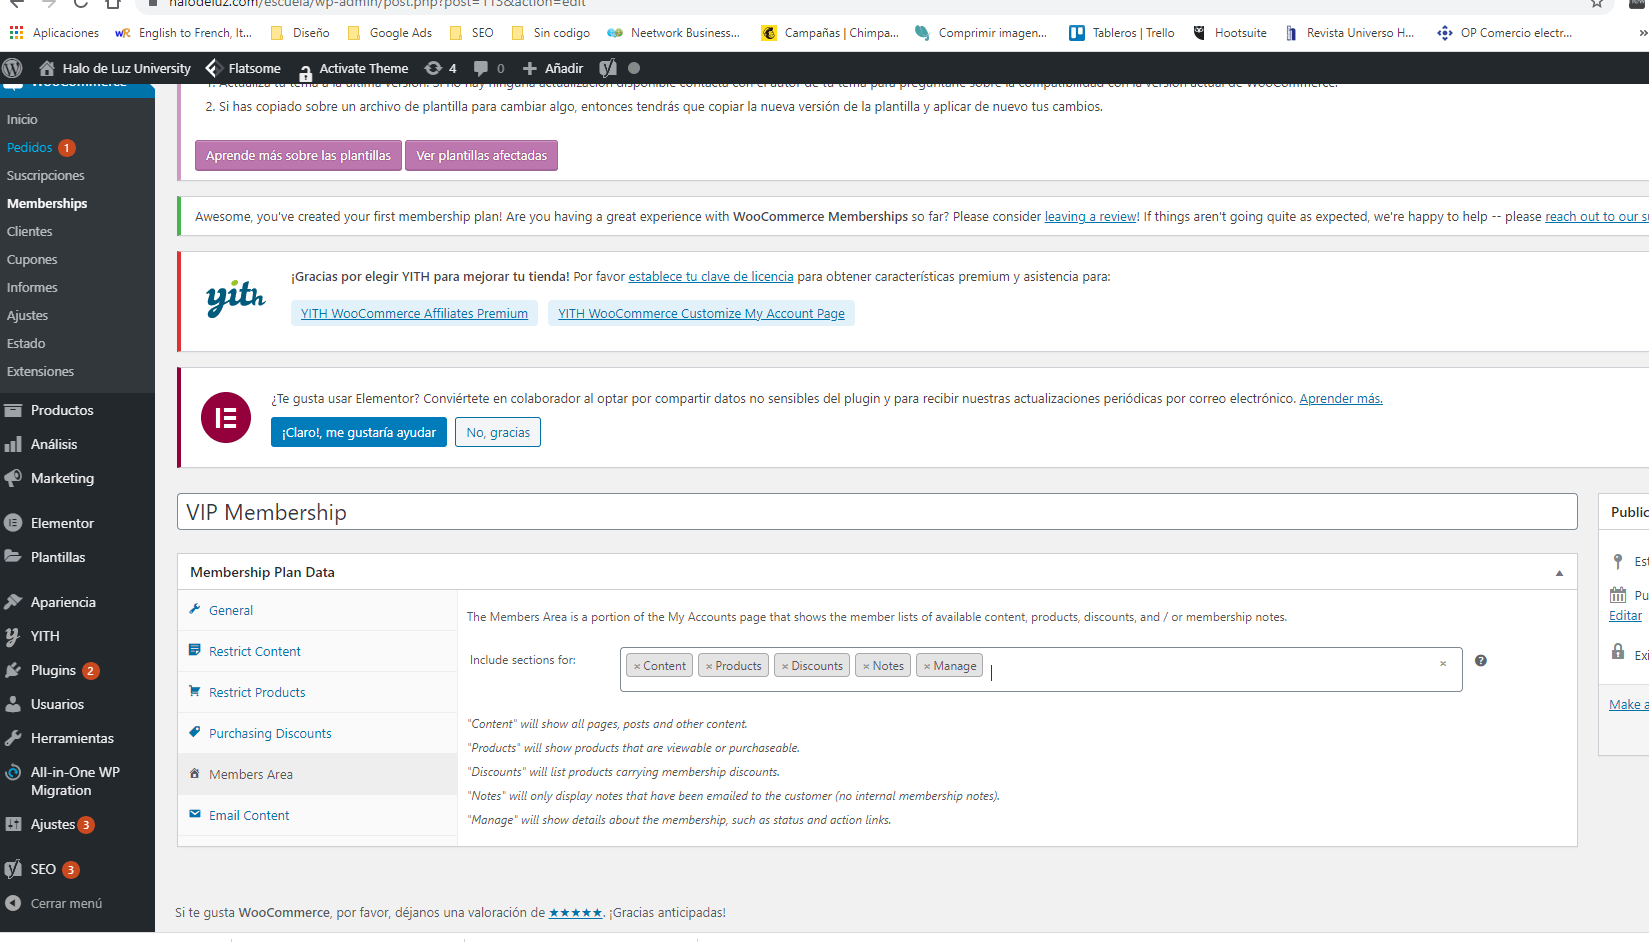Click browser bookmark star icon
The image size is (1649, 942).
click(x=1597, y=4)
